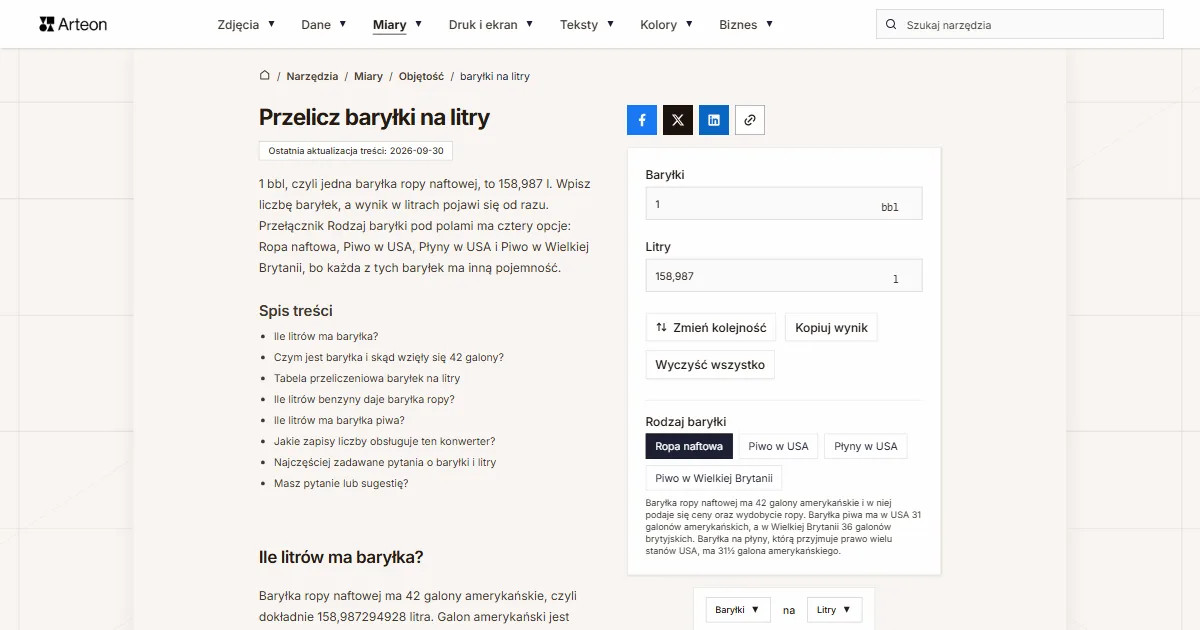Select Płyny w USA barrel type
This screenshot has width=1200, height=630.
pyautogui.click(x=866, y=446)
